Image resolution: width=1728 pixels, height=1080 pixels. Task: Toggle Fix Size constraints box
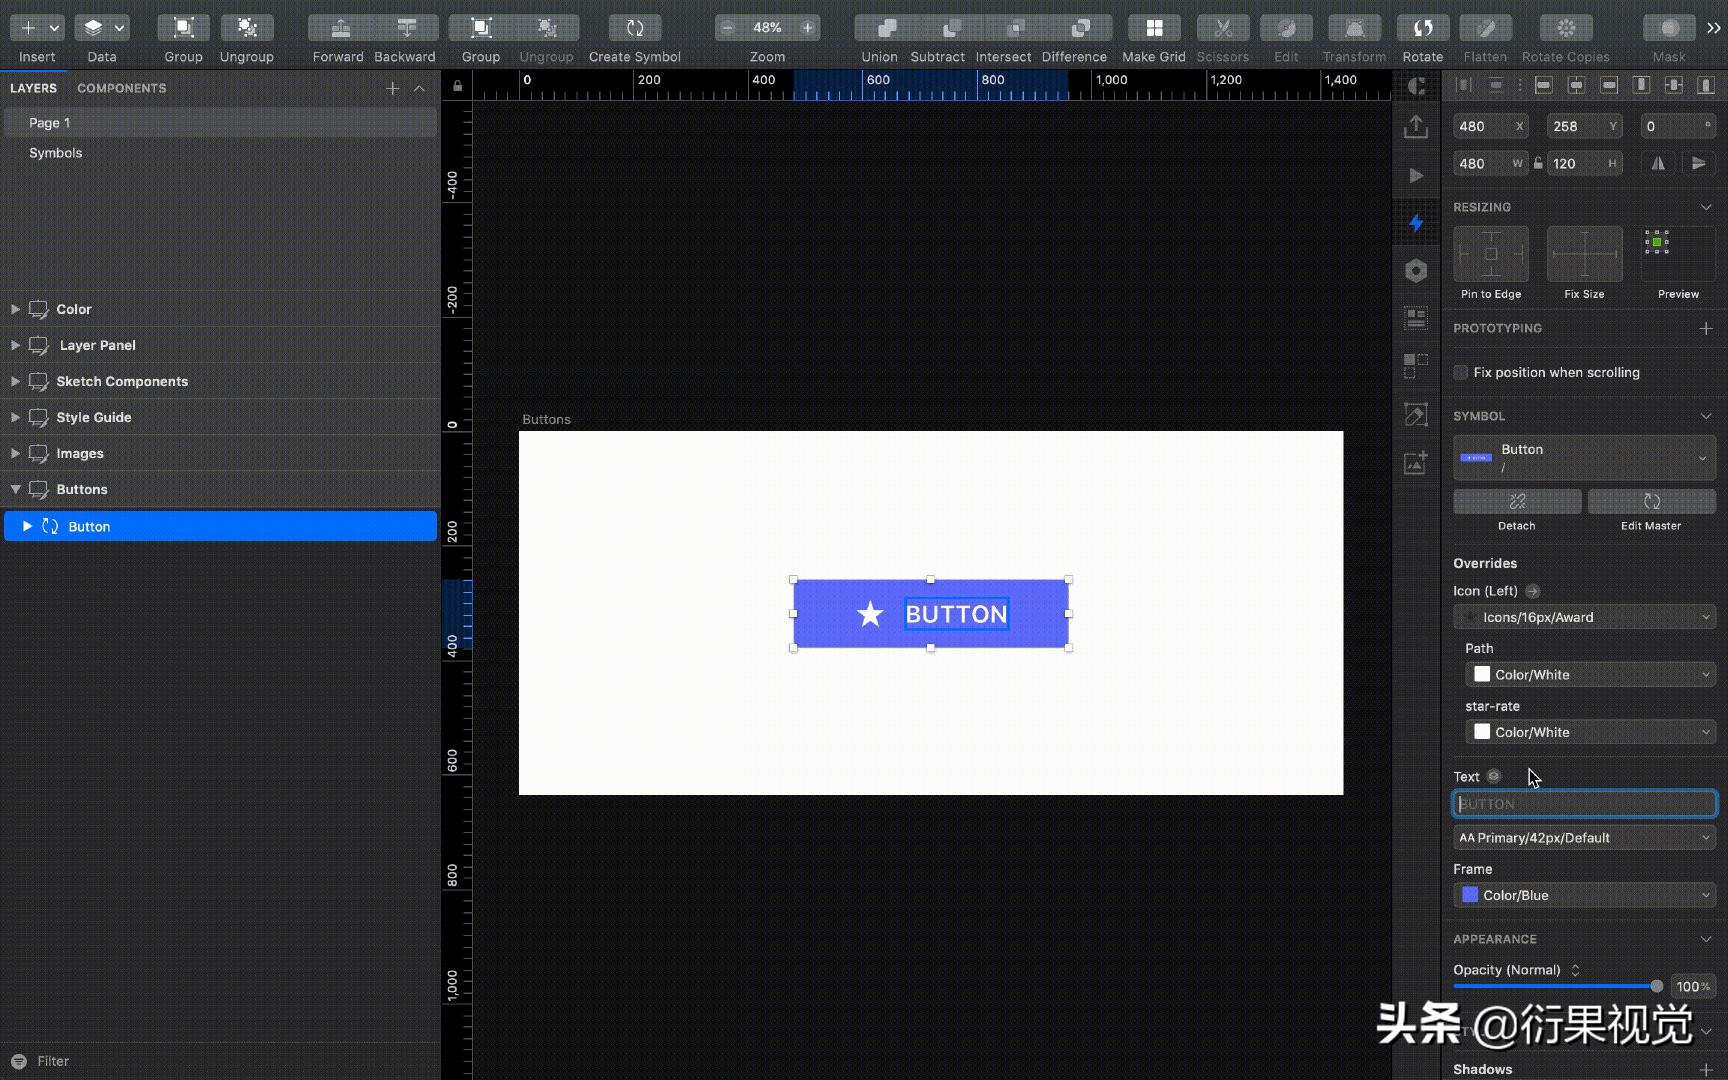tap(1584, 254)
